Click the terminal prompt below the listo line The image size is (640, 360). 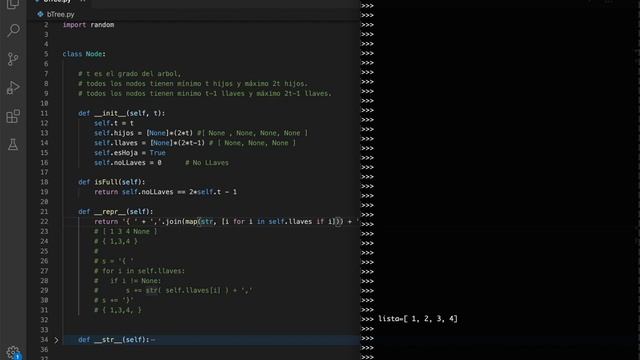pyautogui.click(x=367, y=329)
